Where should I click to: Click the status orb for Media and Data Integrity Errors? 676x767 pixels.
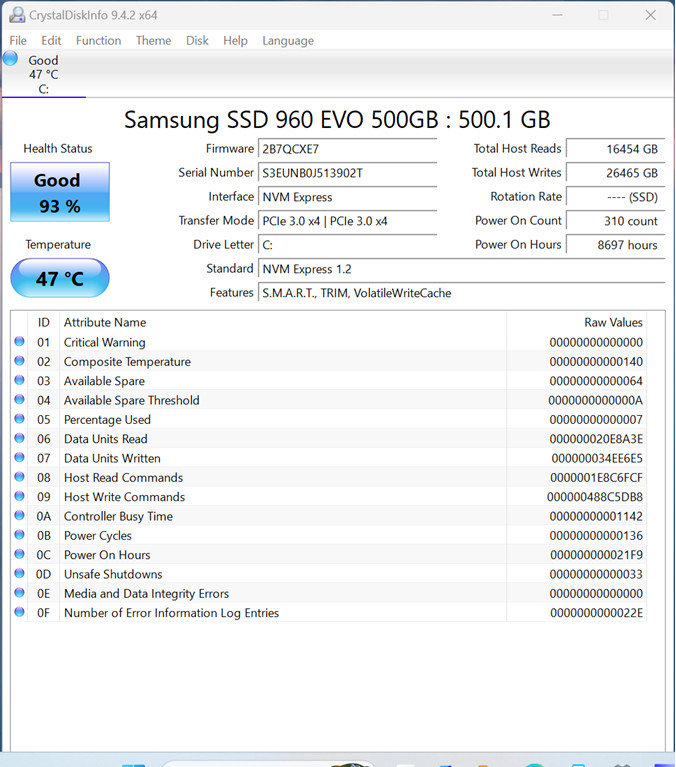pyautogui.click(x=20, y=593)
